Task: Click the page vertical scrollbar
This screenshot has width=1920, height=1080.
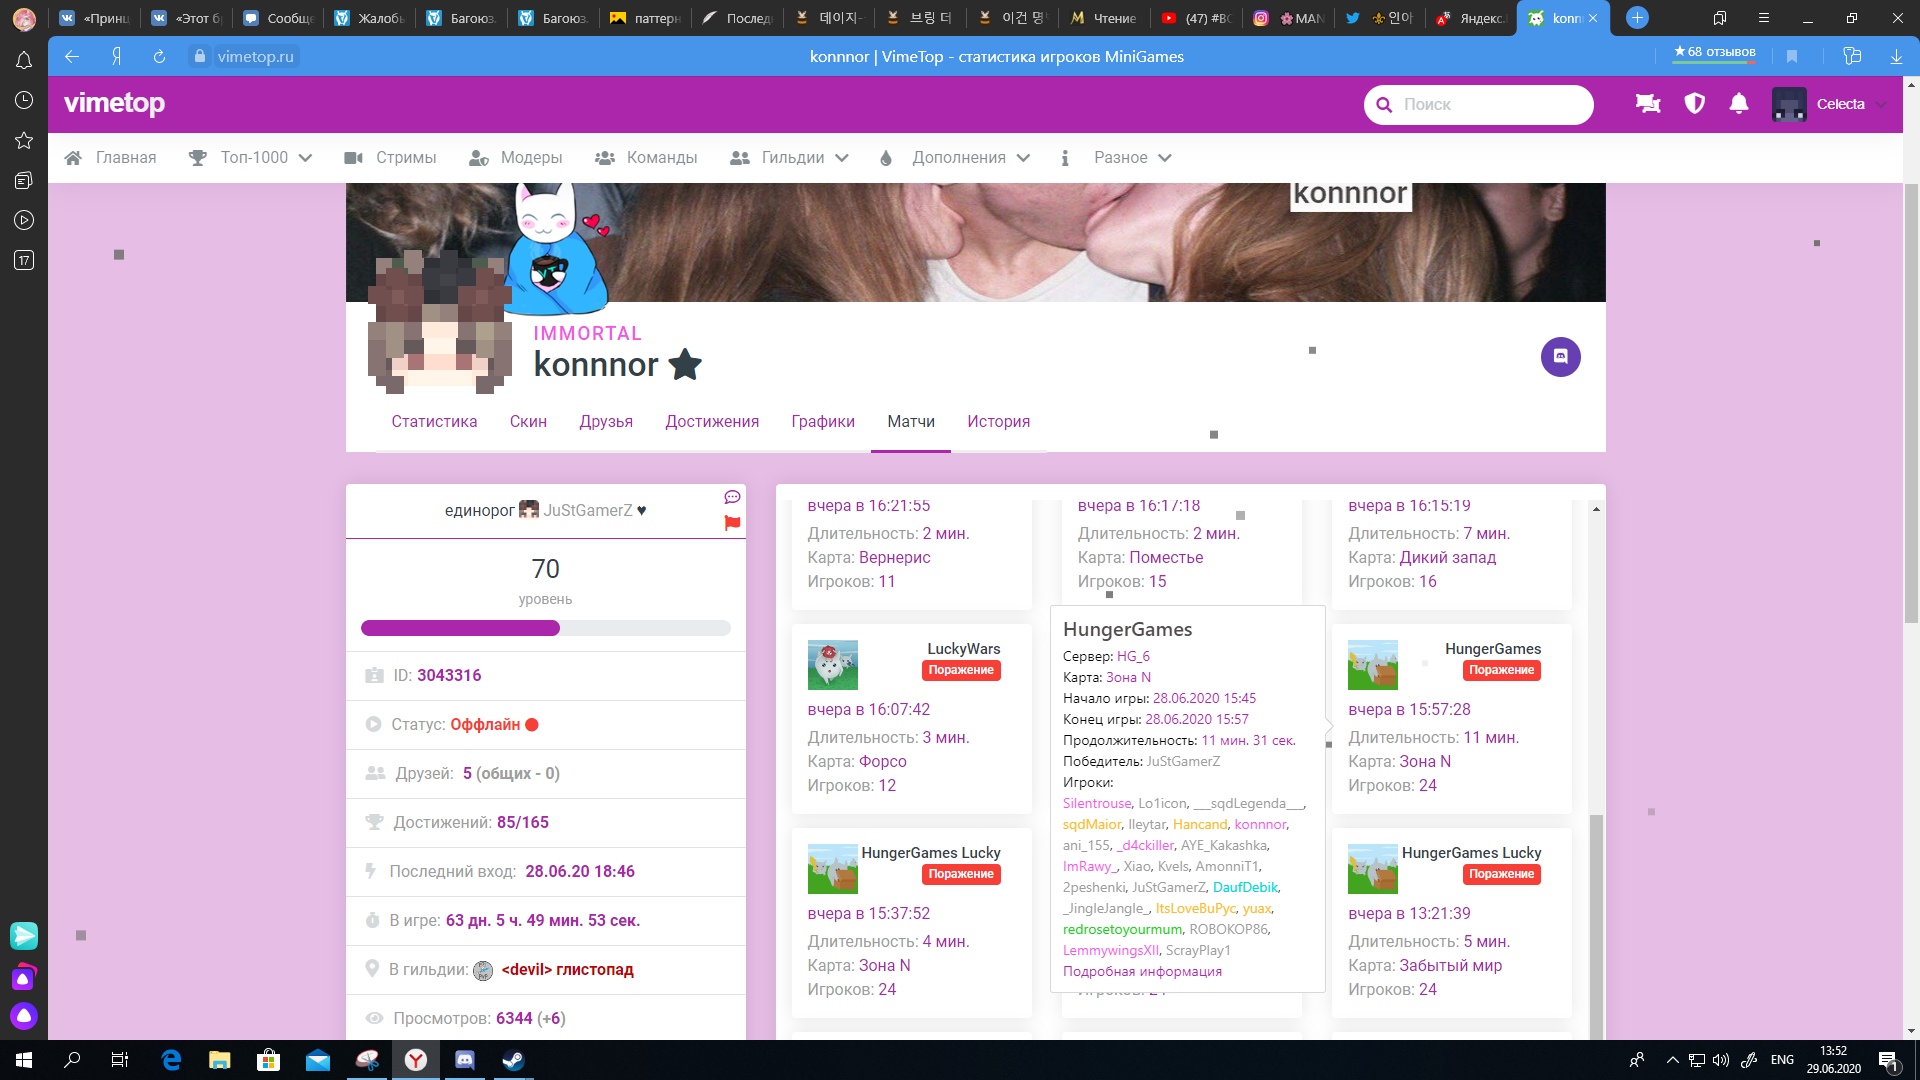Action: 1911,404
